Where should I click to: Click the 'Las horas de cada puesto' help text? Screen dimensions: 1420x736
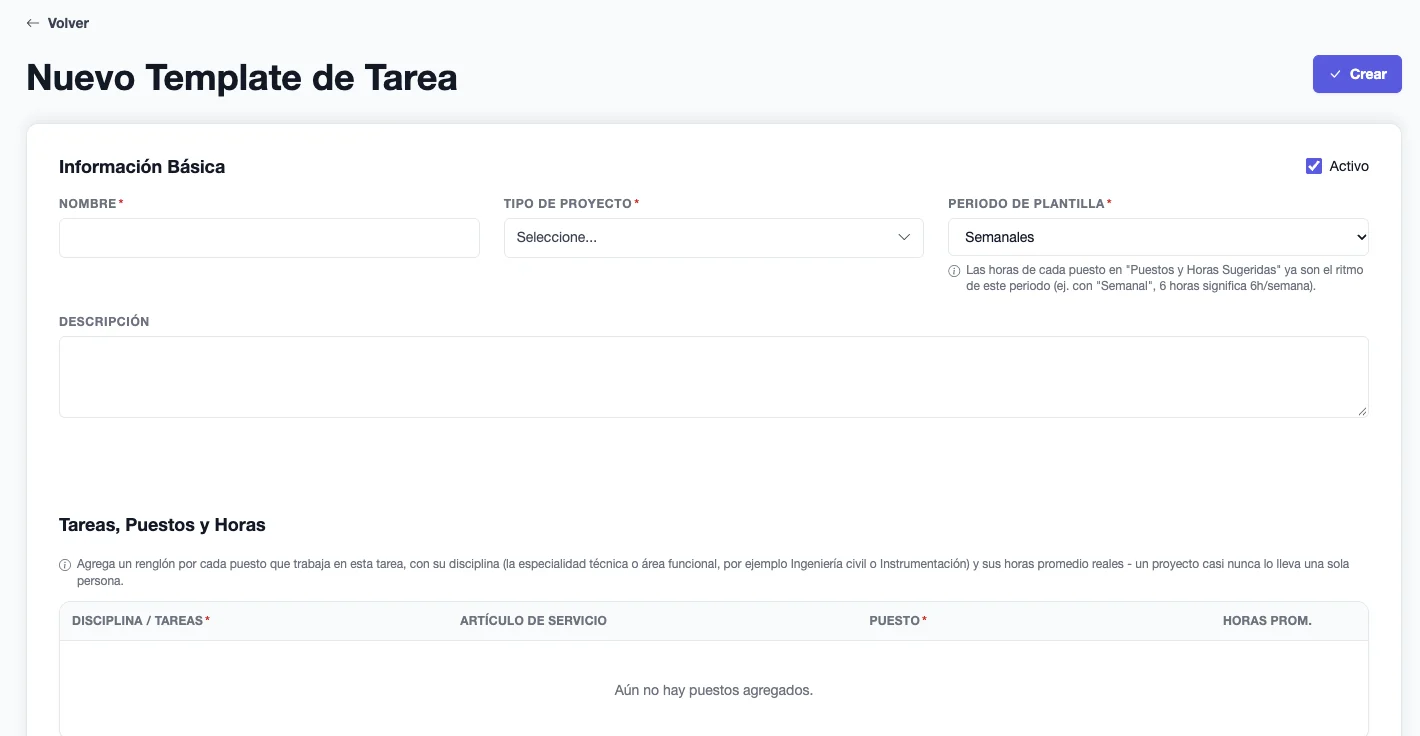[1165, 278]
